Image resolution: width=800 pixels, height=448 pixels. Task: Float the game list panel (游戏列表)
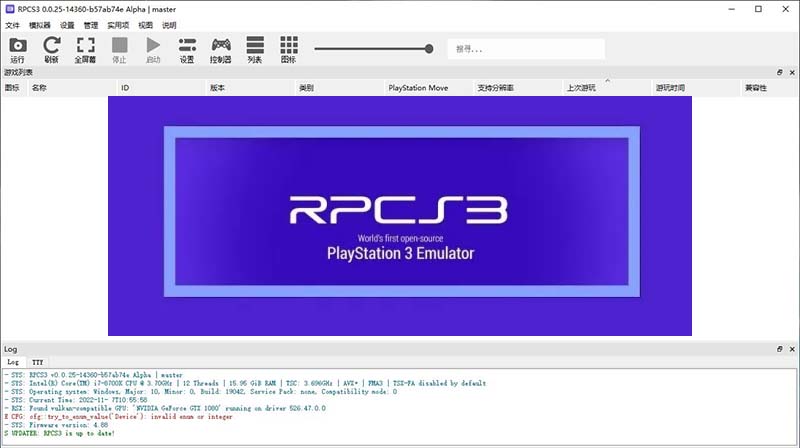779,72
